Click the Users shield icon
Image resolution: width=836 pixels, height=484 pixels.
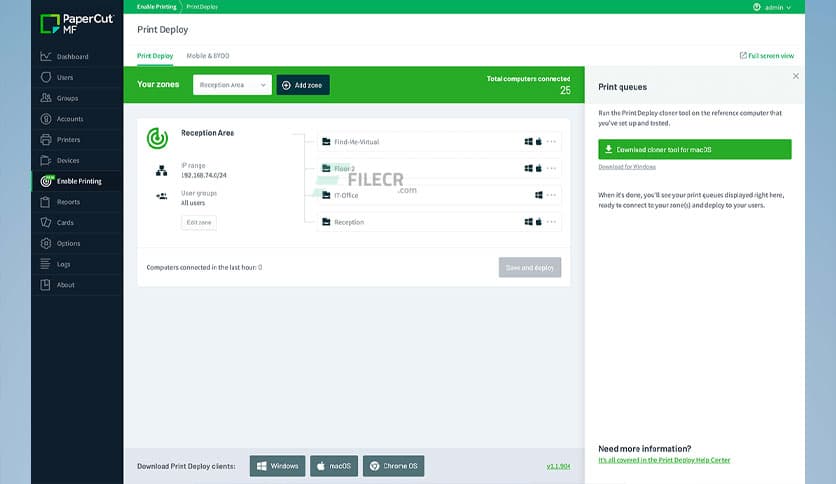point(46,77)
